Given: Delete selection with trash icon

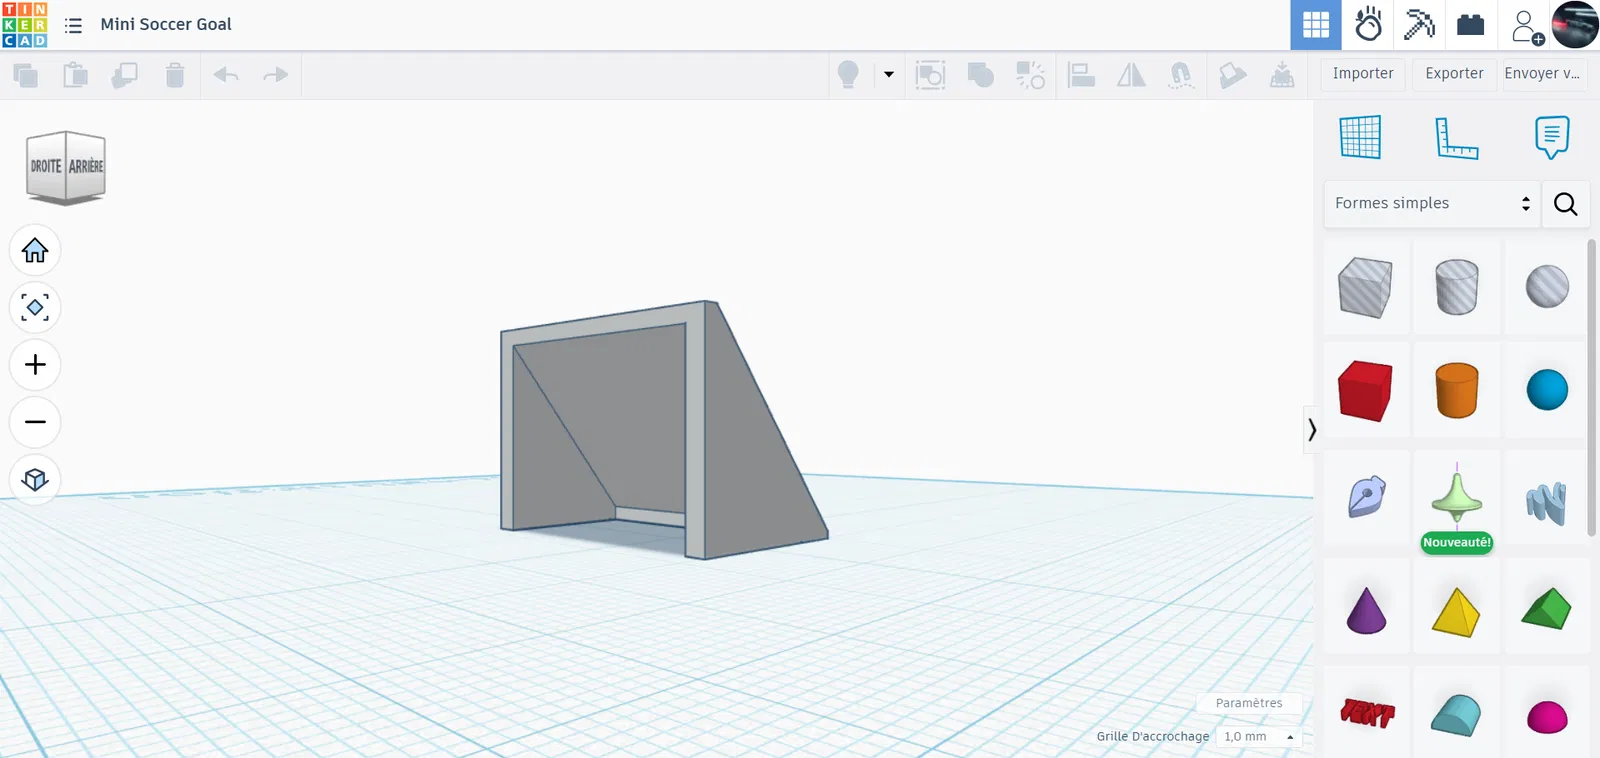Looking at the screenshot, I should point(175,75).
